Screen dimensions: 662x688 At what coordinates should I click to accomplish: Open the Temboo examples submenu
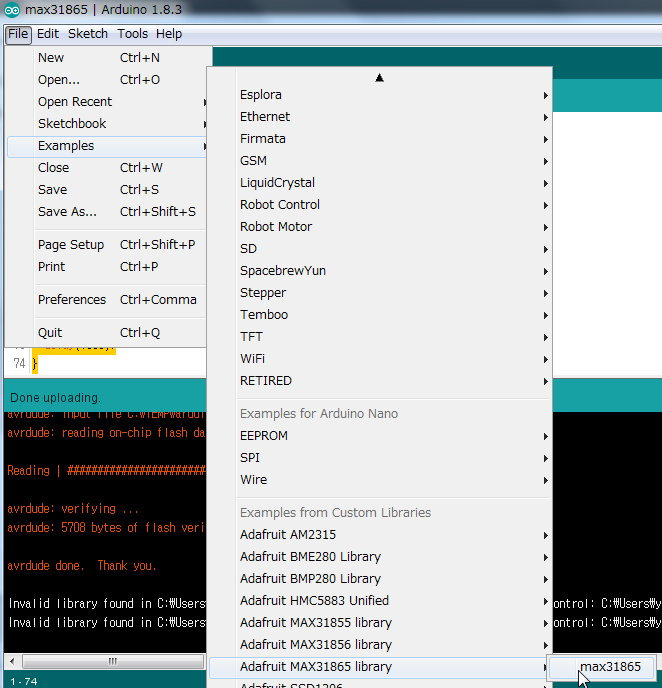point(380,315)
